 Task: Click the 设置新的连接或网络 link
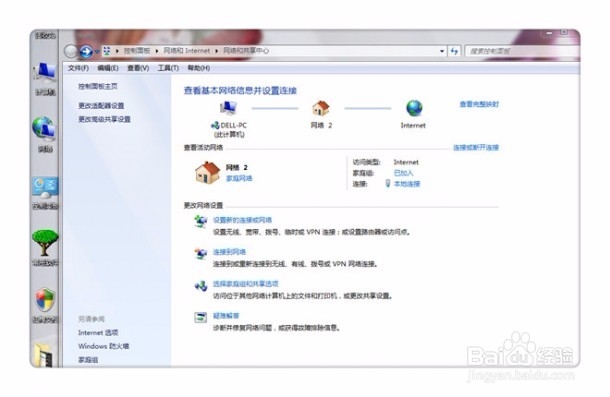click(x=242, y=220)
